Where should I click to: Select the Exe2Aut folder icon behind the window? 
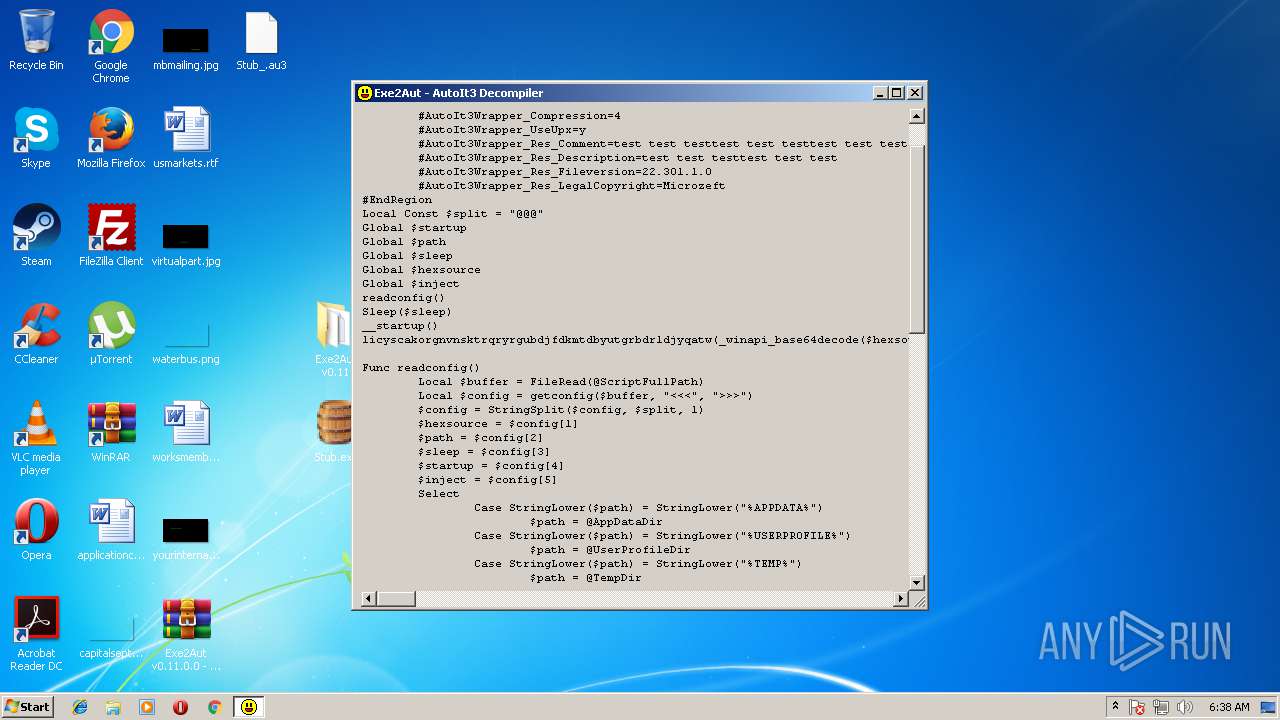pos(332,338)
